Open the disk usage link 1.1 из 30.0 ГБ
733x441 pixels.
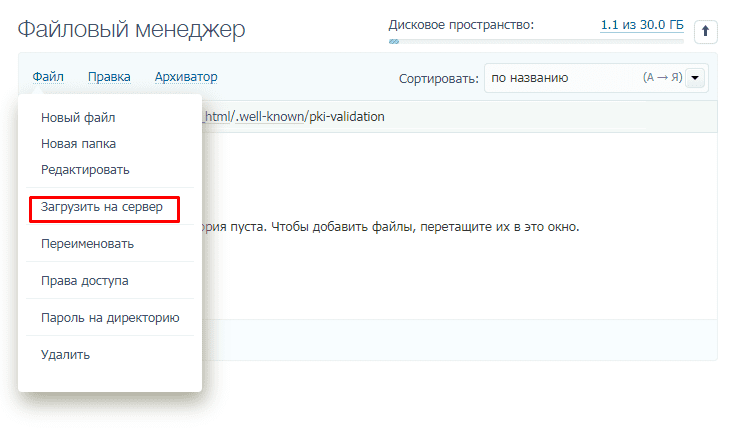pos(642,25)
